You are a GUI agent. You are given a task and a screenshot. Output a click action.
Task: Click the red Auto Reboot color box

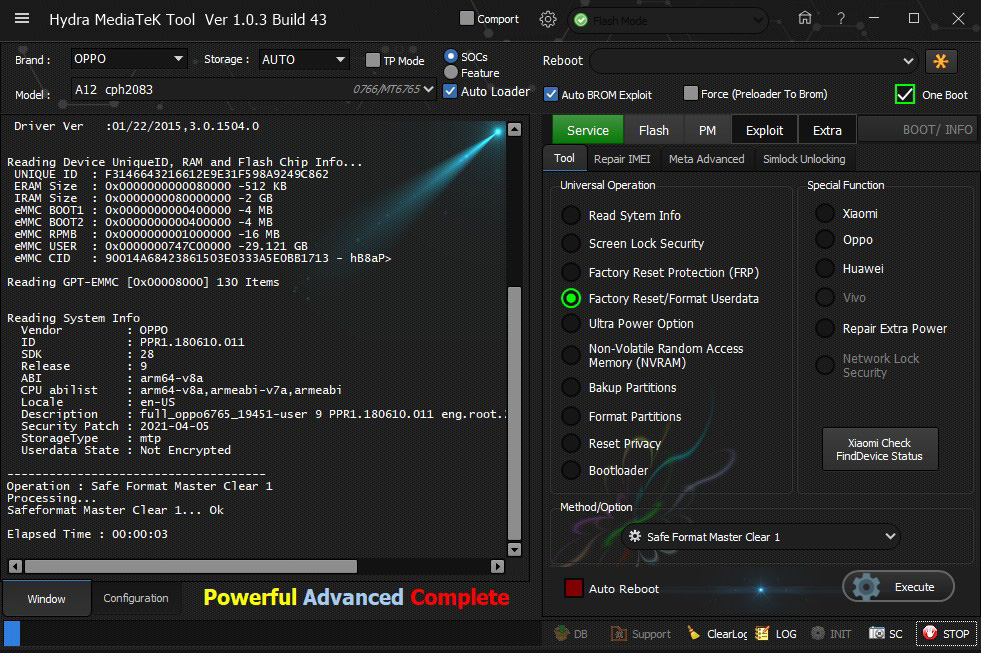(574, 588)
